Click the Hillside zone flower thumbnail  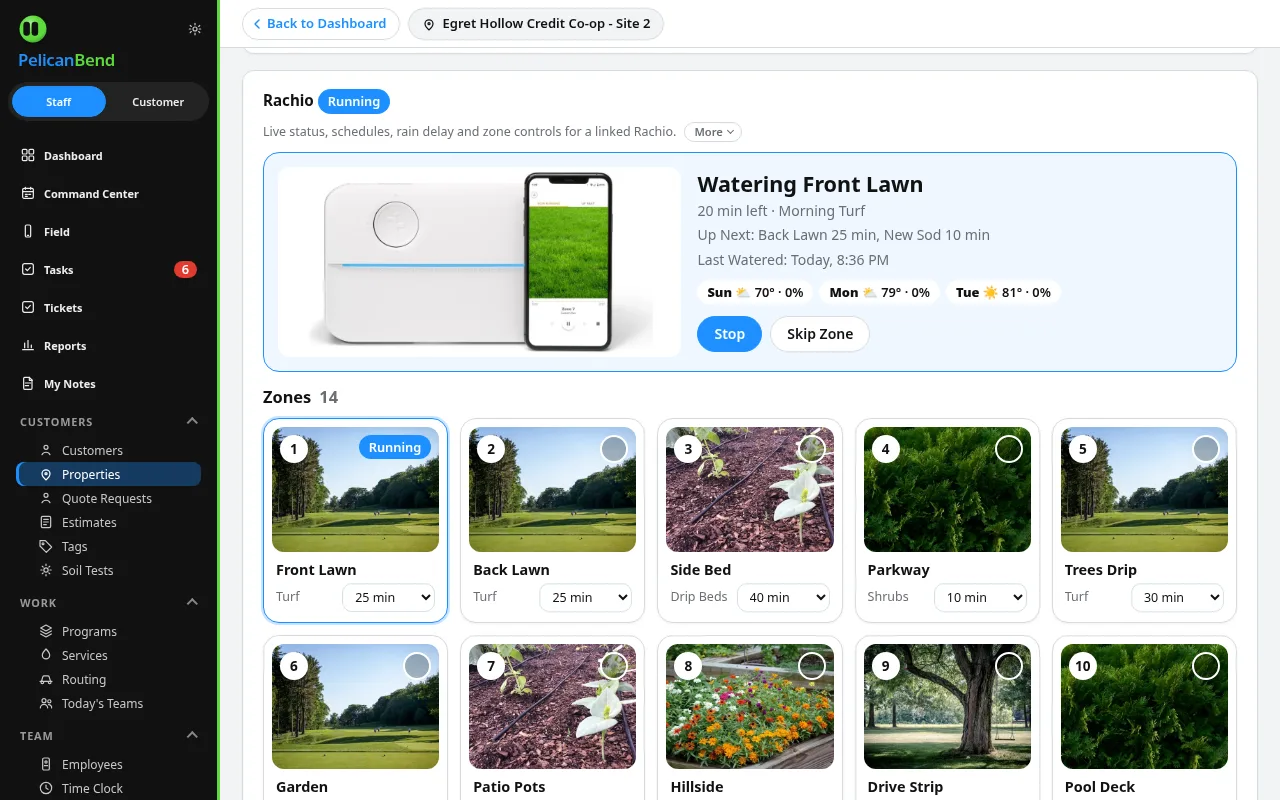[750, 706]
